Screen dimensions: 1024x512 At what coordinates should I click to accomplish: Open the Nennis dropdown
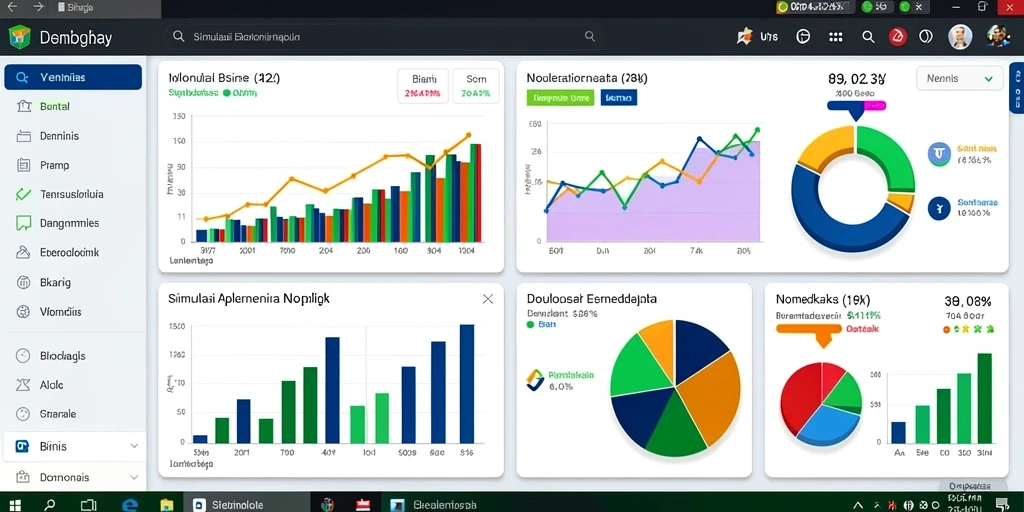pyautogui.click(x=960, y=78)
